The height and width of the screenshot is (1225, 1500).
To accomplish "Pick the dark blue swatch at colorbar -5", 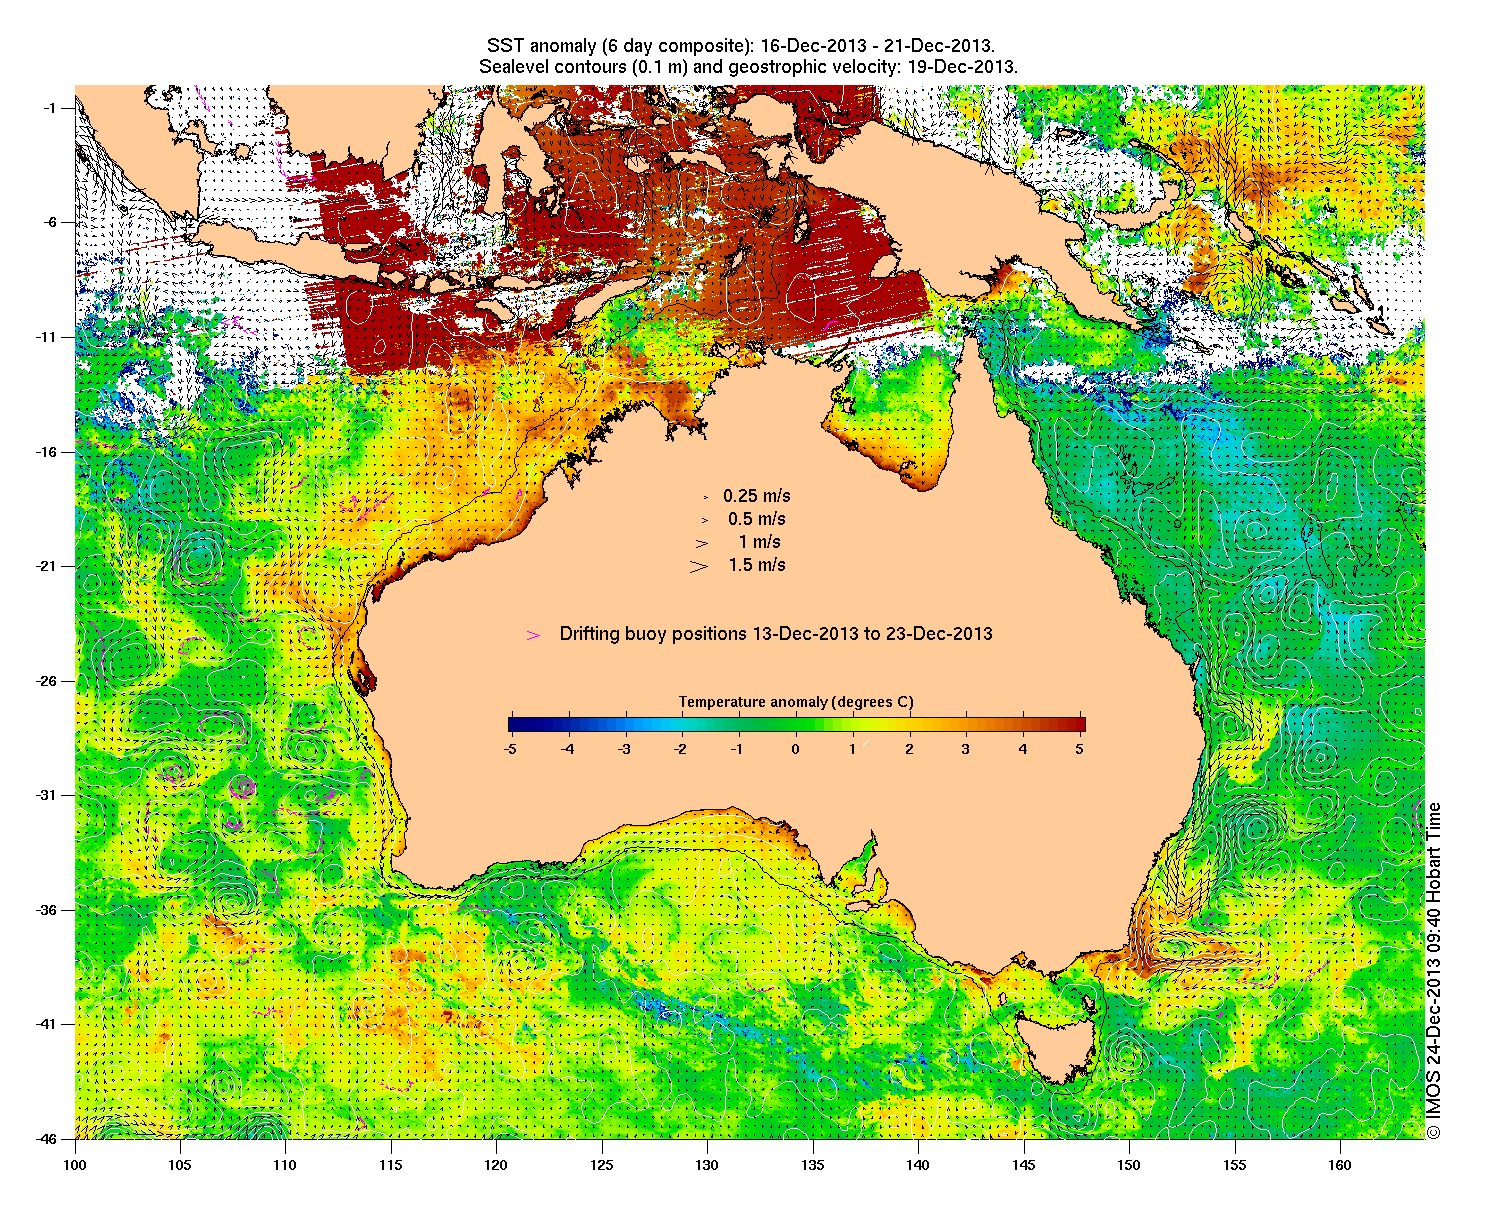I will (x=514, y=725).
